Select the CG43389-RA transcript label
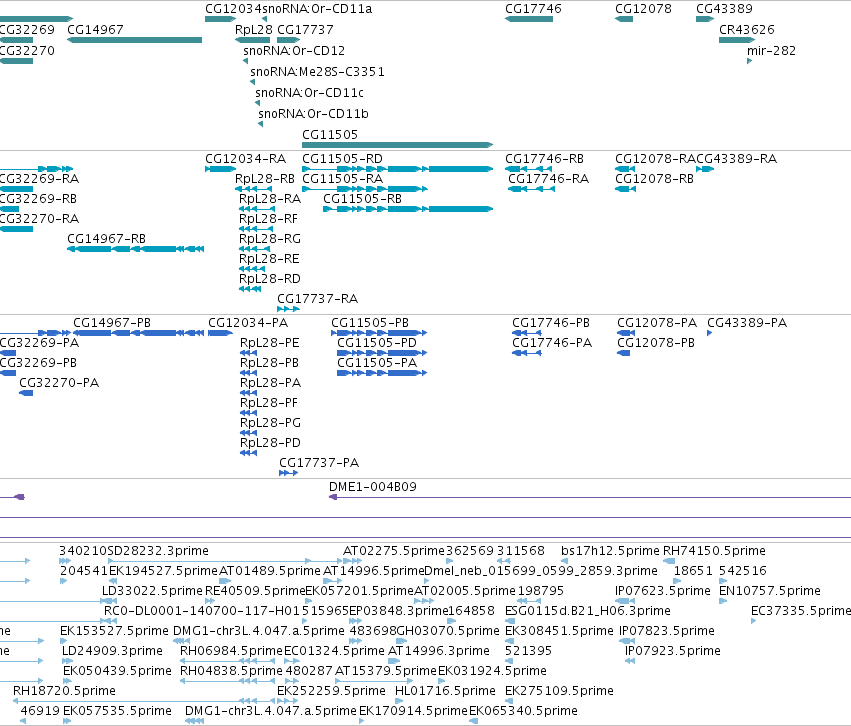This screenshot has height=726, width=851. (x=736, y=158)
